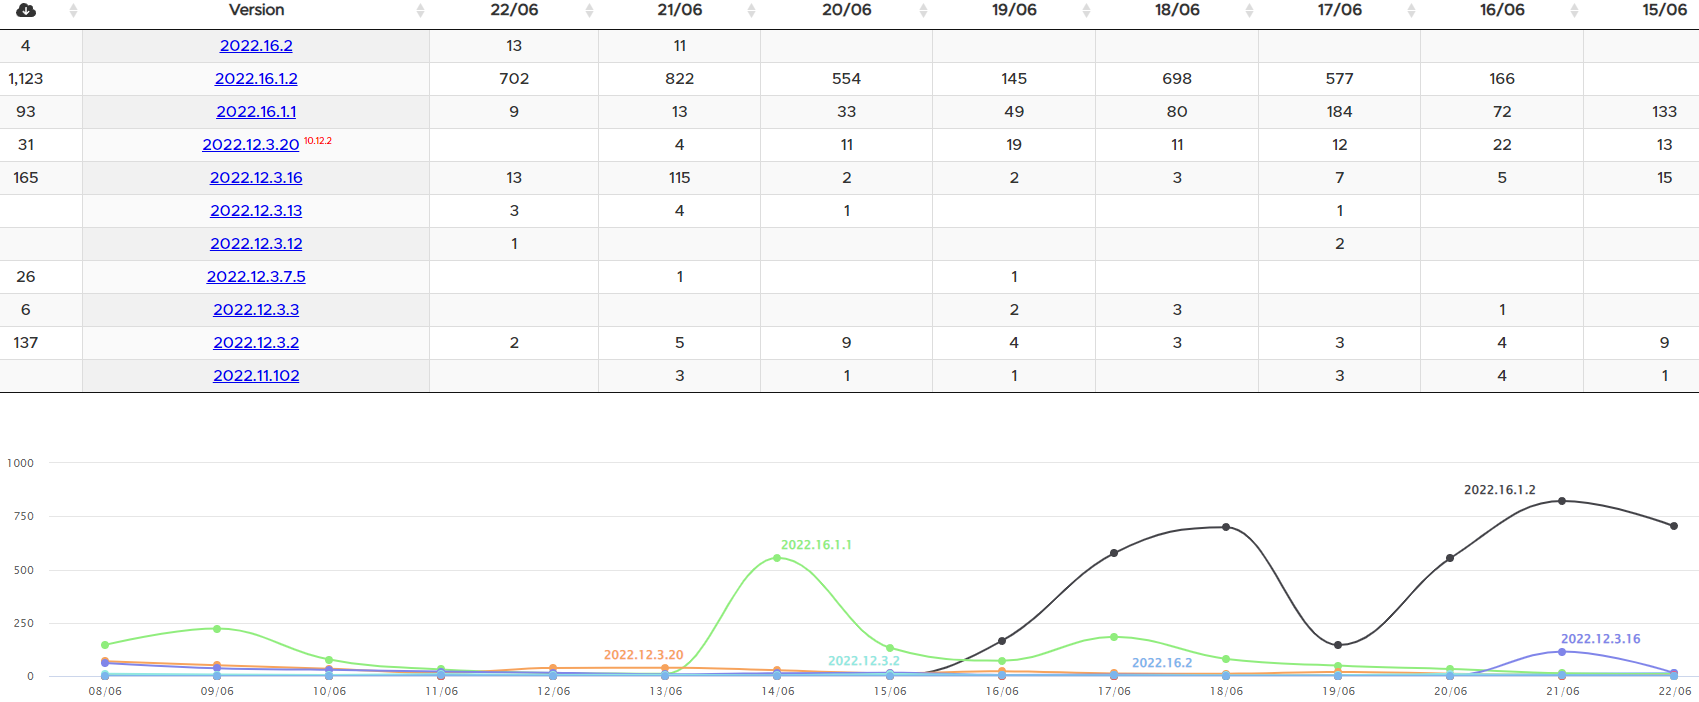The width and height of the screenshot is (1699, 702).
Task: Select cell 698 in the 18/06 column
Action: [x=1177, y=79]
